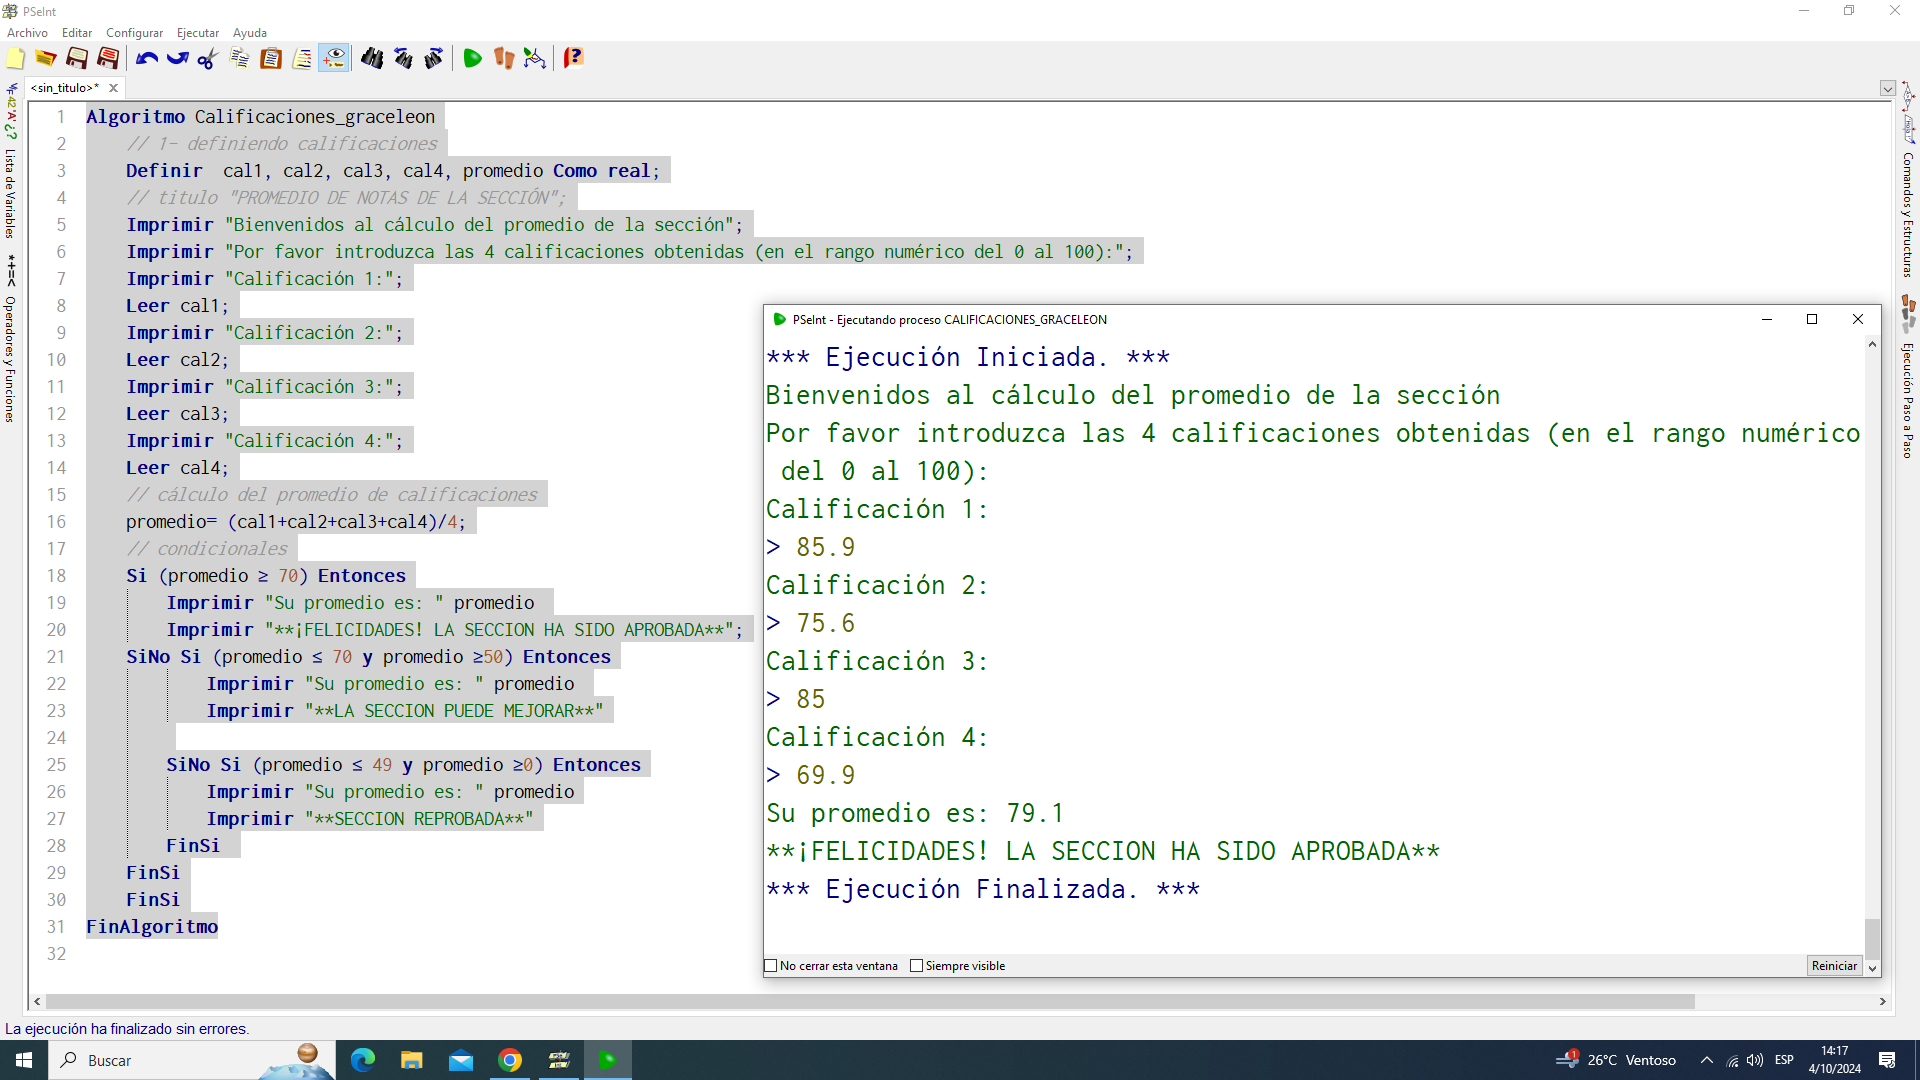
Task: Click the step-by-step execution feet icon
Action: click(504, 59)
